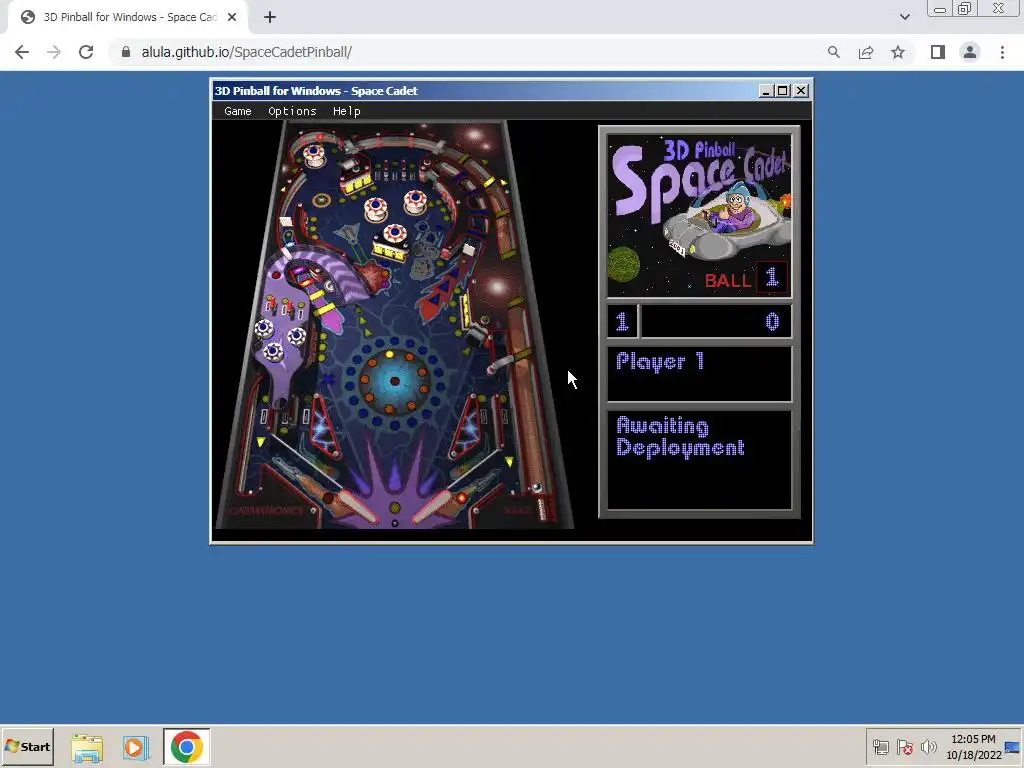Bookmark this page with the star
This screenshot has height=768, width=1024.
coord(898,52)
